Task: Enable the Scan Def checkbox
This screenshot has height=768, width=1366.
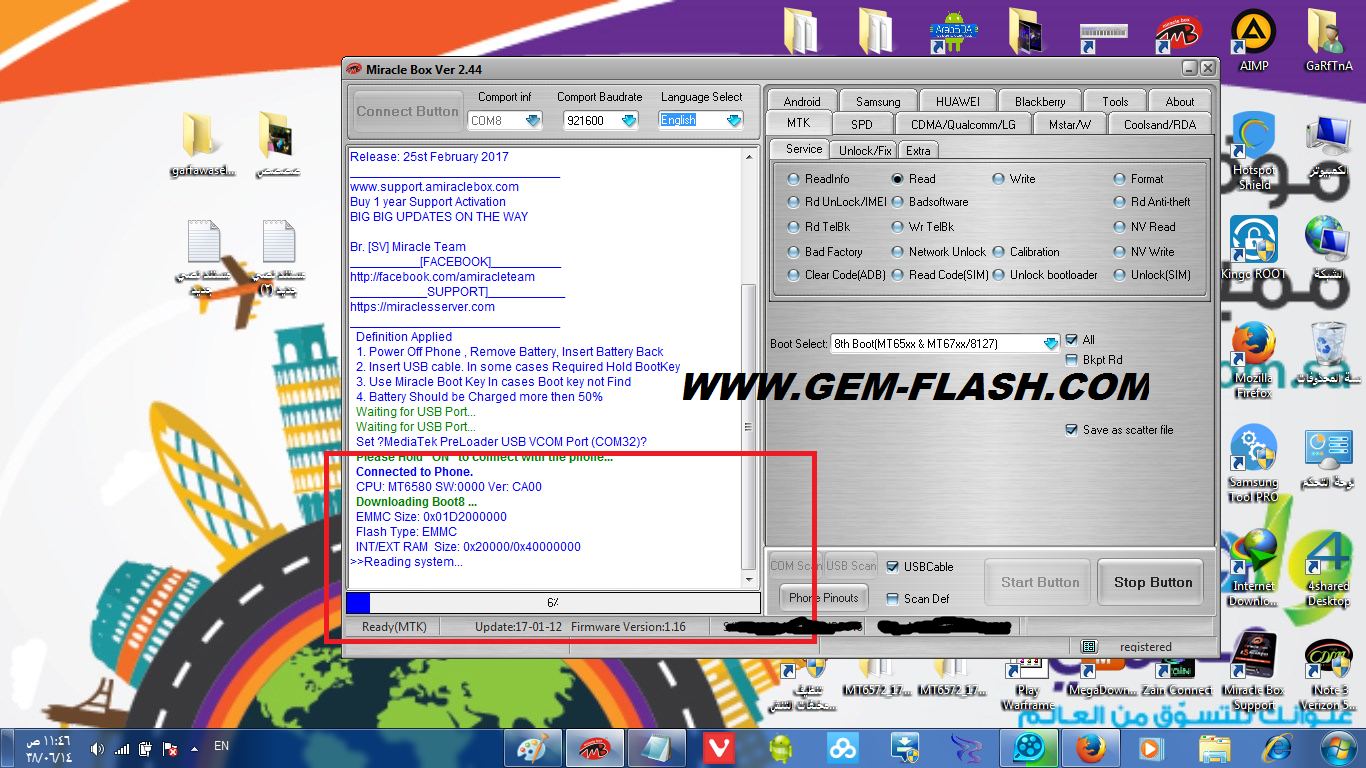Action: click(x=892, y=599)
